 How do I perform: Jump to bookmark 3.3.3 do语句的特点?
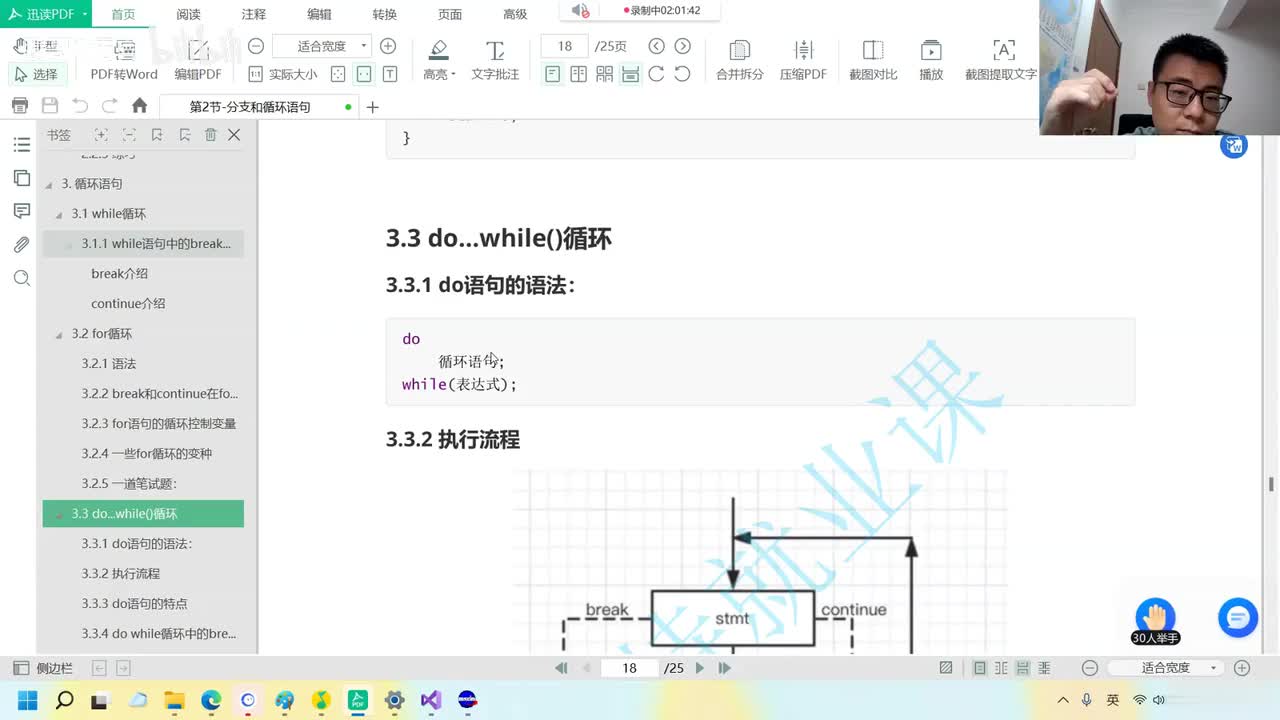134,603
